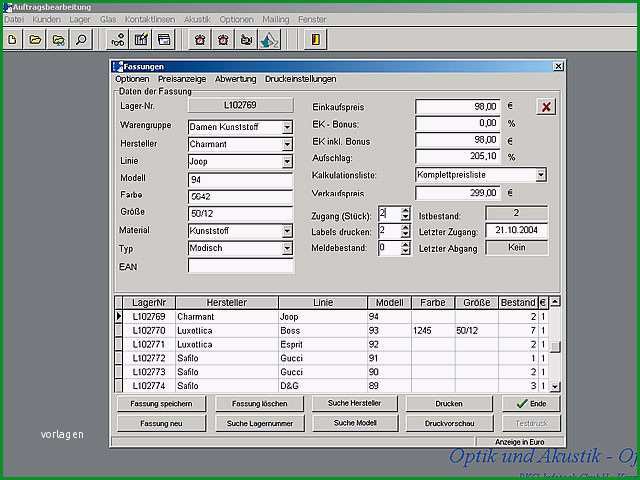Click into the empty EAN field
Image resolution: width=640 pixels, height=480 pixels.
[x=240, y=266]
